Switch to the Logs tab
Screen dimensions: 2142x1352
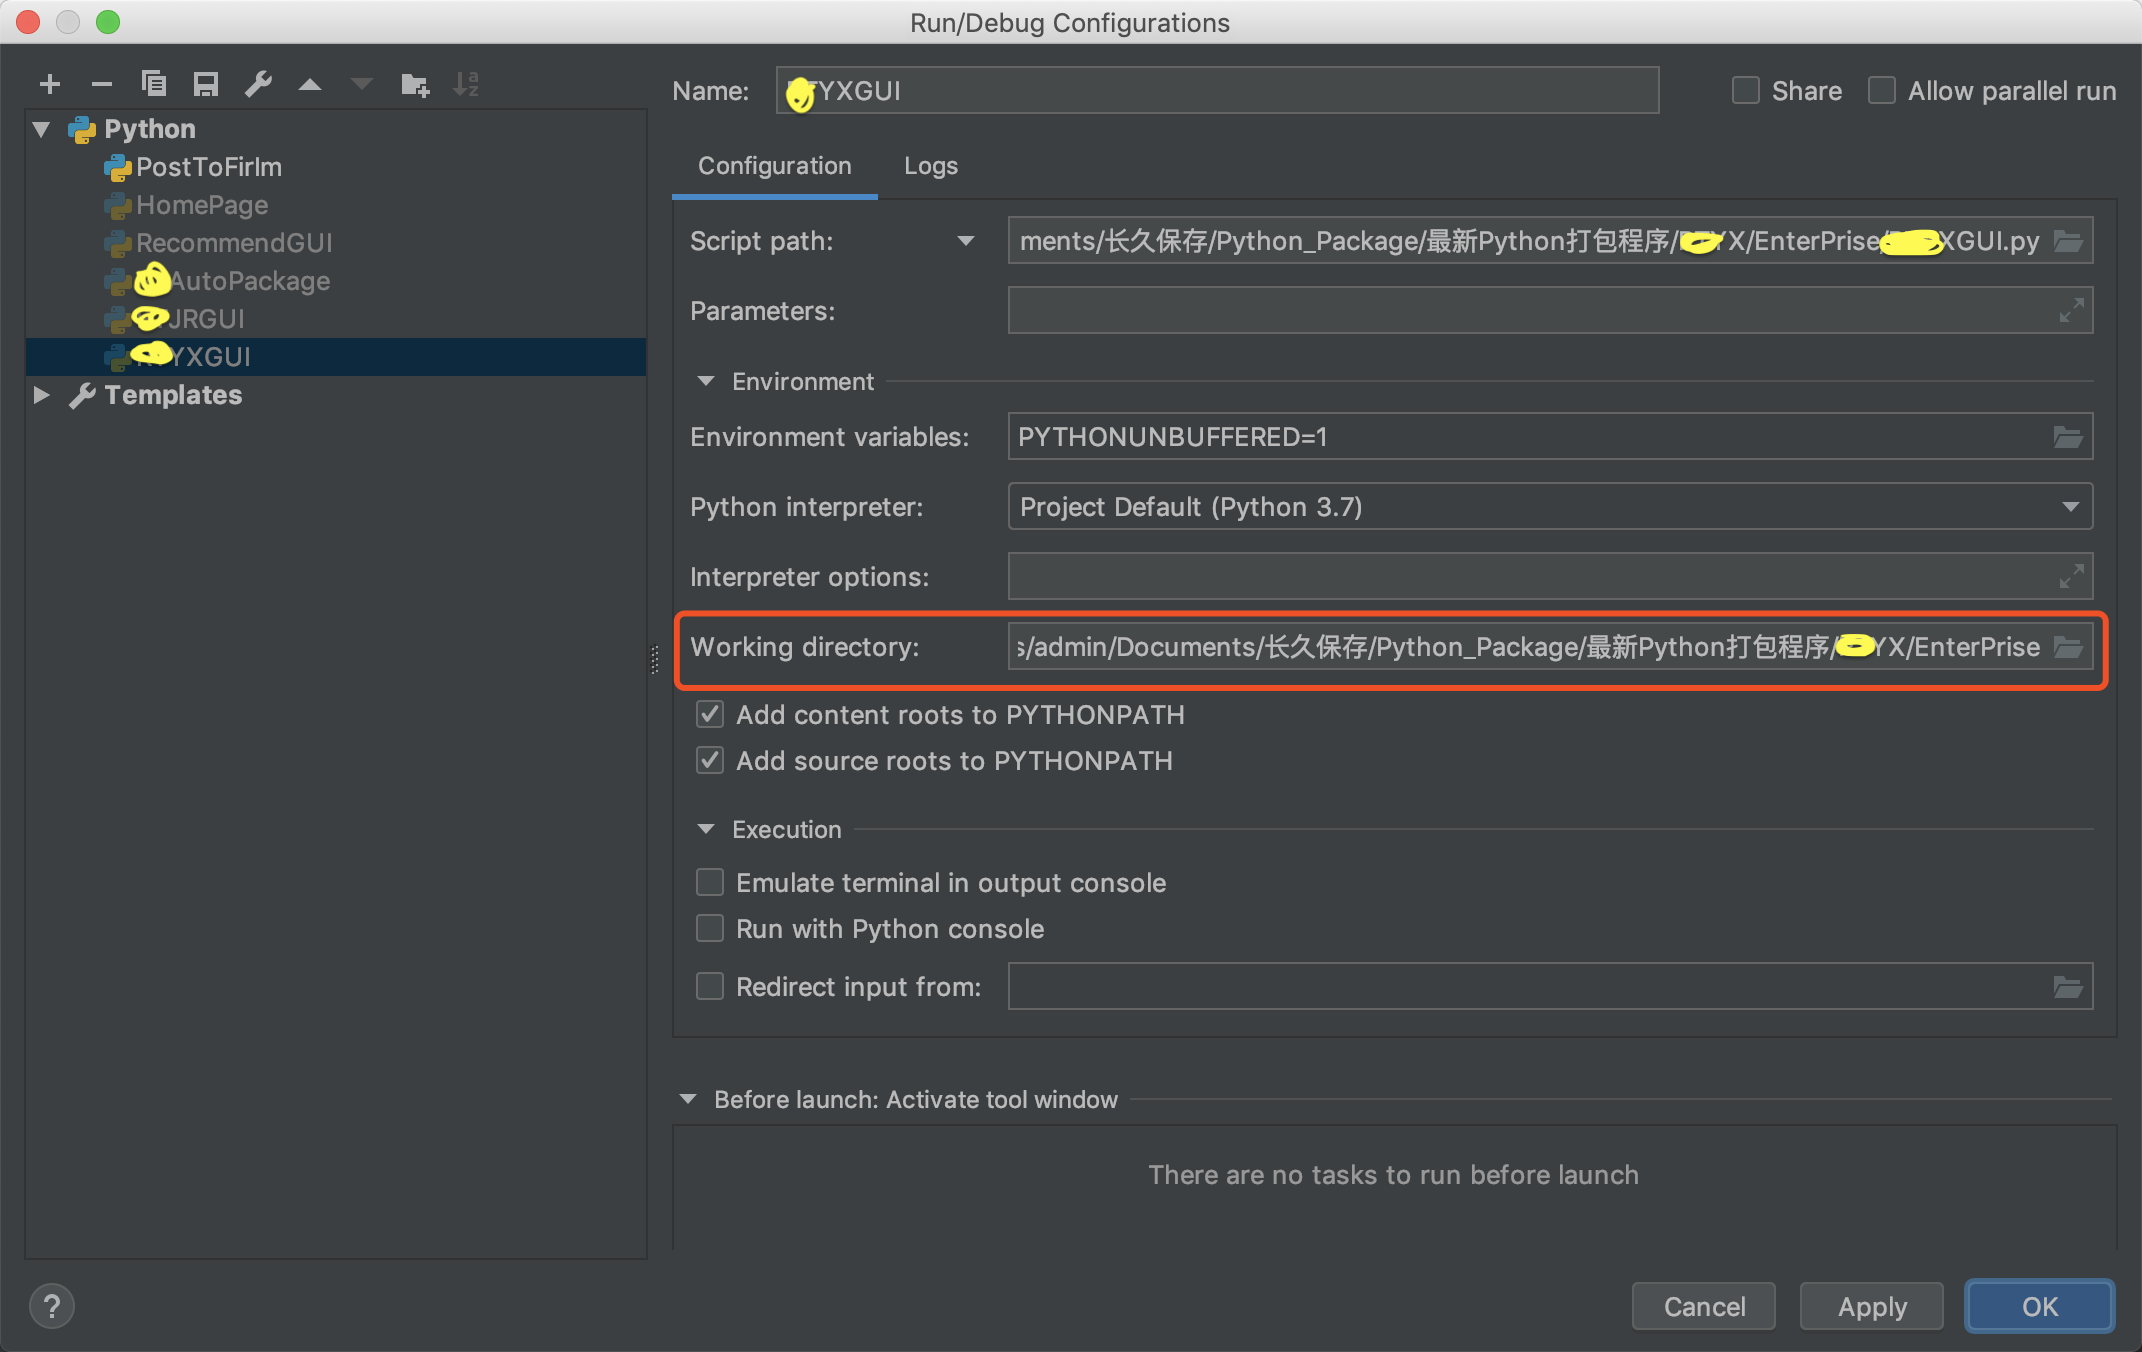930,166
